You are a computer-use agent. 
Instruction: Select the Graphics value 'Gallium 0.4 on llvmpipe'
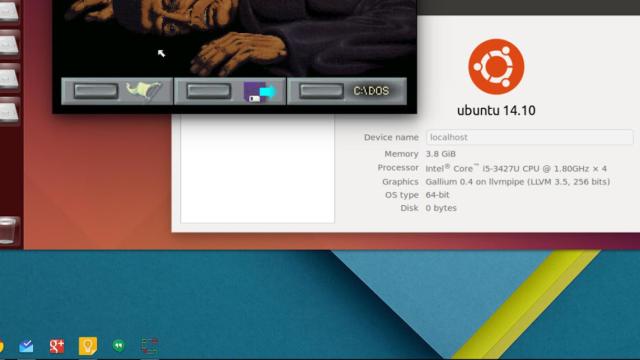tap(518, 182)
